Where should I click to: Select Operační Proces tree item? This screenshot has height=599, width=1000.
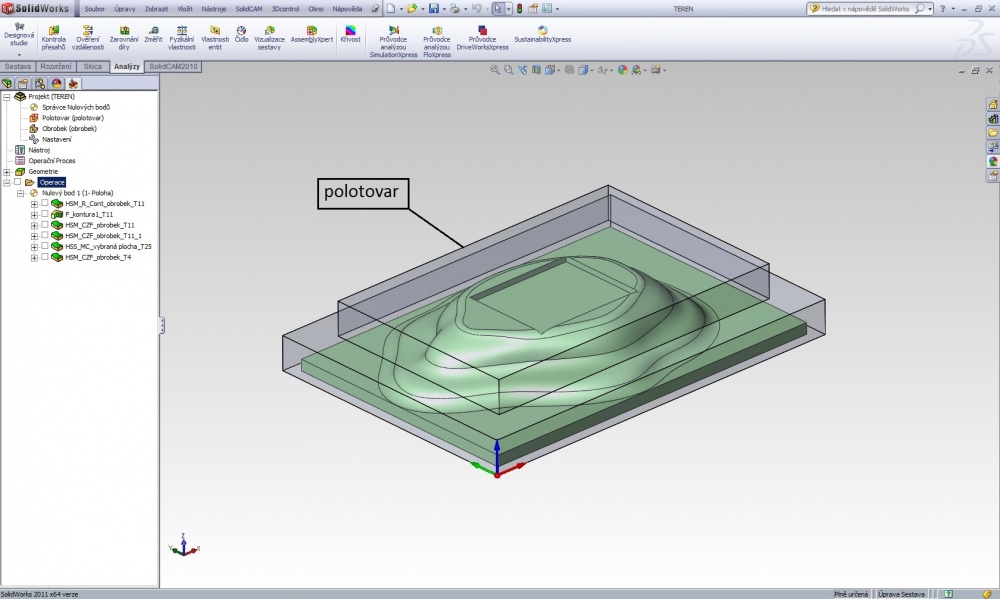coord(52,161)
